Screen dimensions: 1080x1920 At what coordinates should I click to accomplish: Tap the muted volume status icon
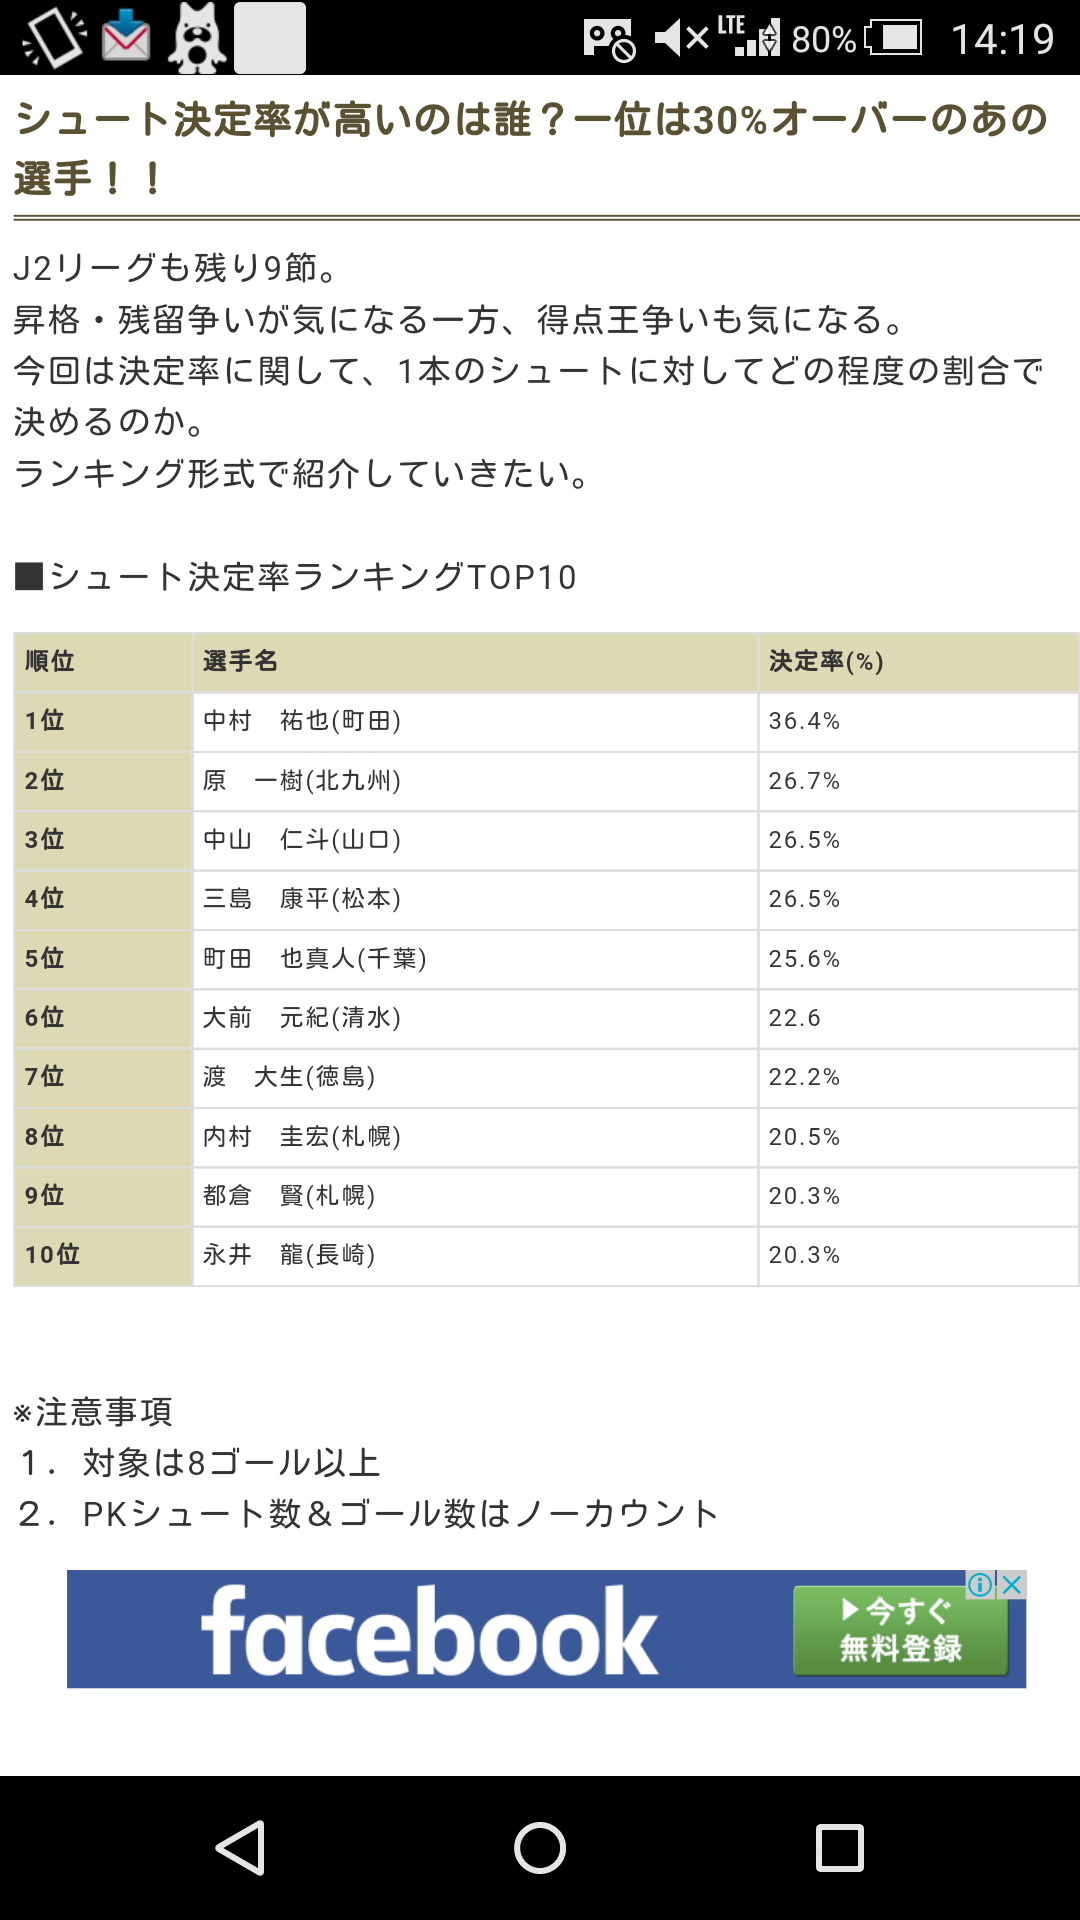point(681,38)
